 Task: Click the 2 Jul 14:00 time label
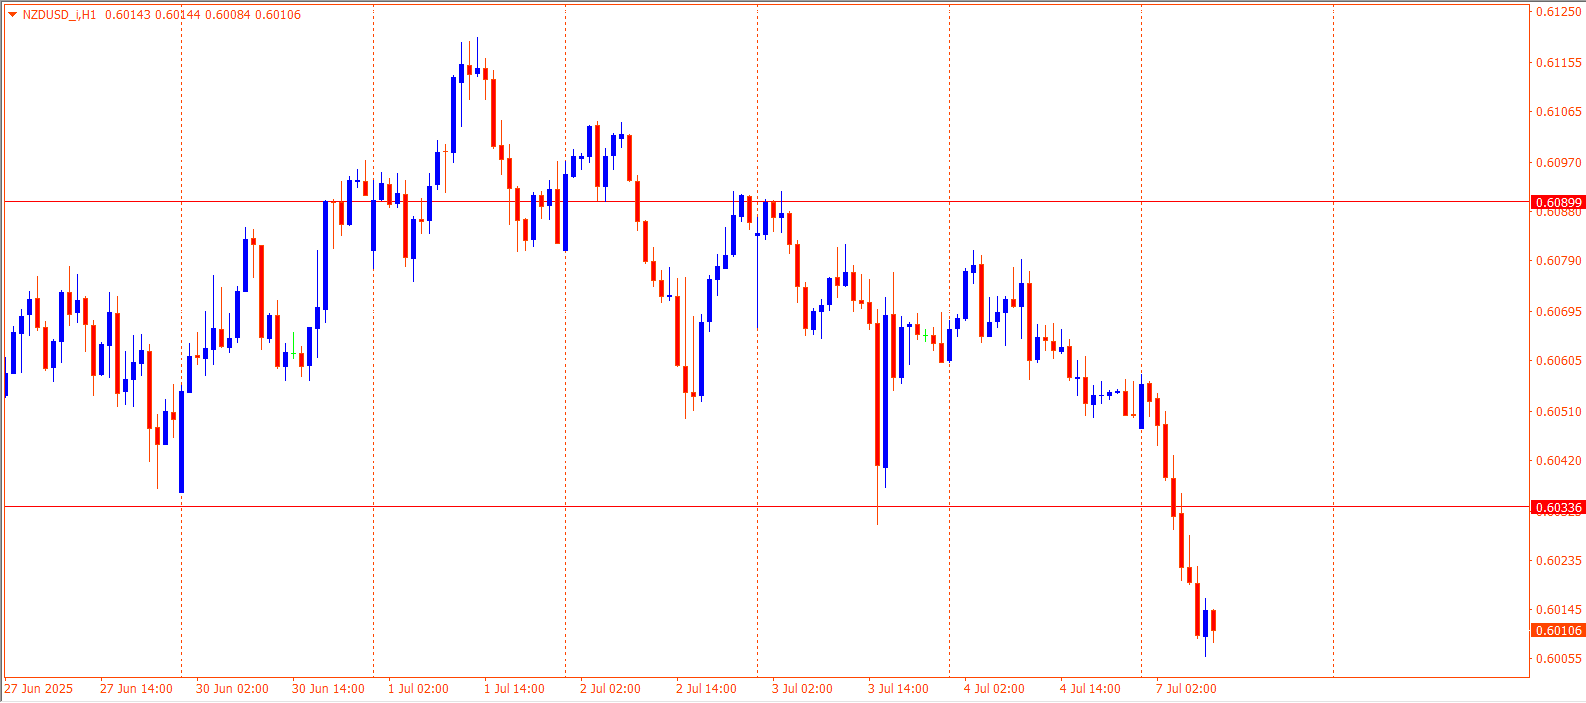706,689
